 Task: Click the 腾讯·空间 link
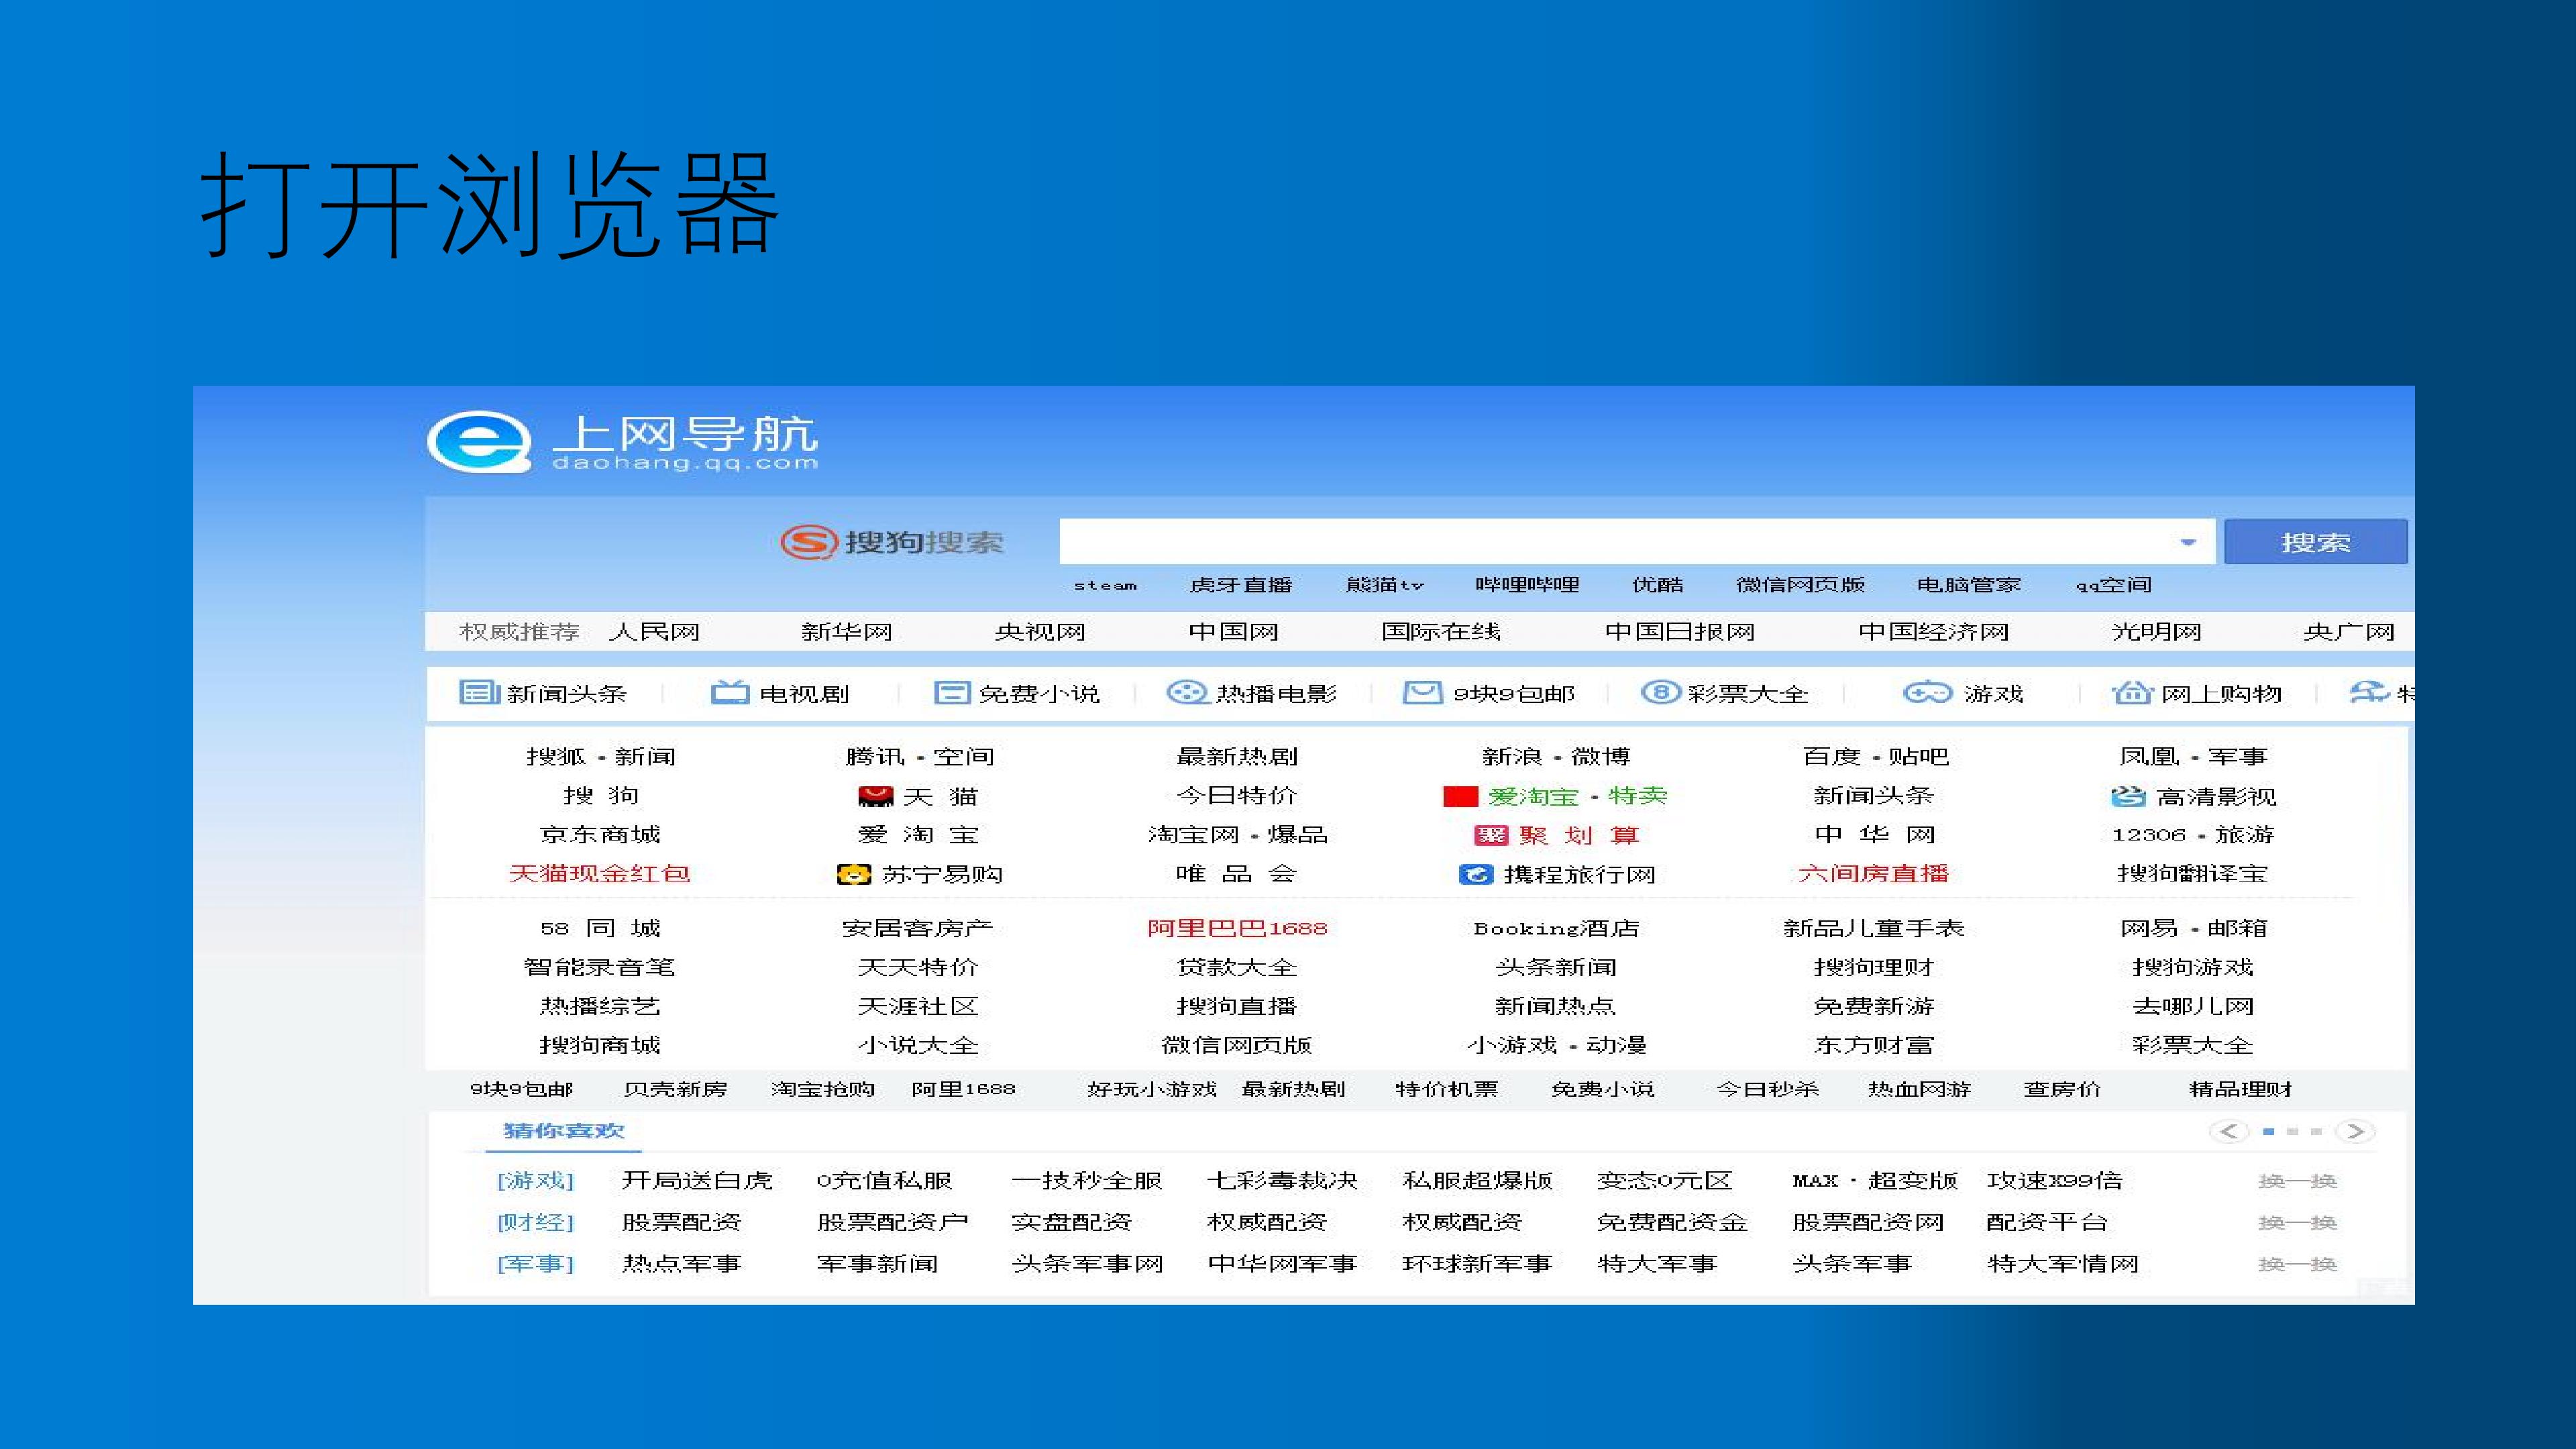(x=919, y=757)
